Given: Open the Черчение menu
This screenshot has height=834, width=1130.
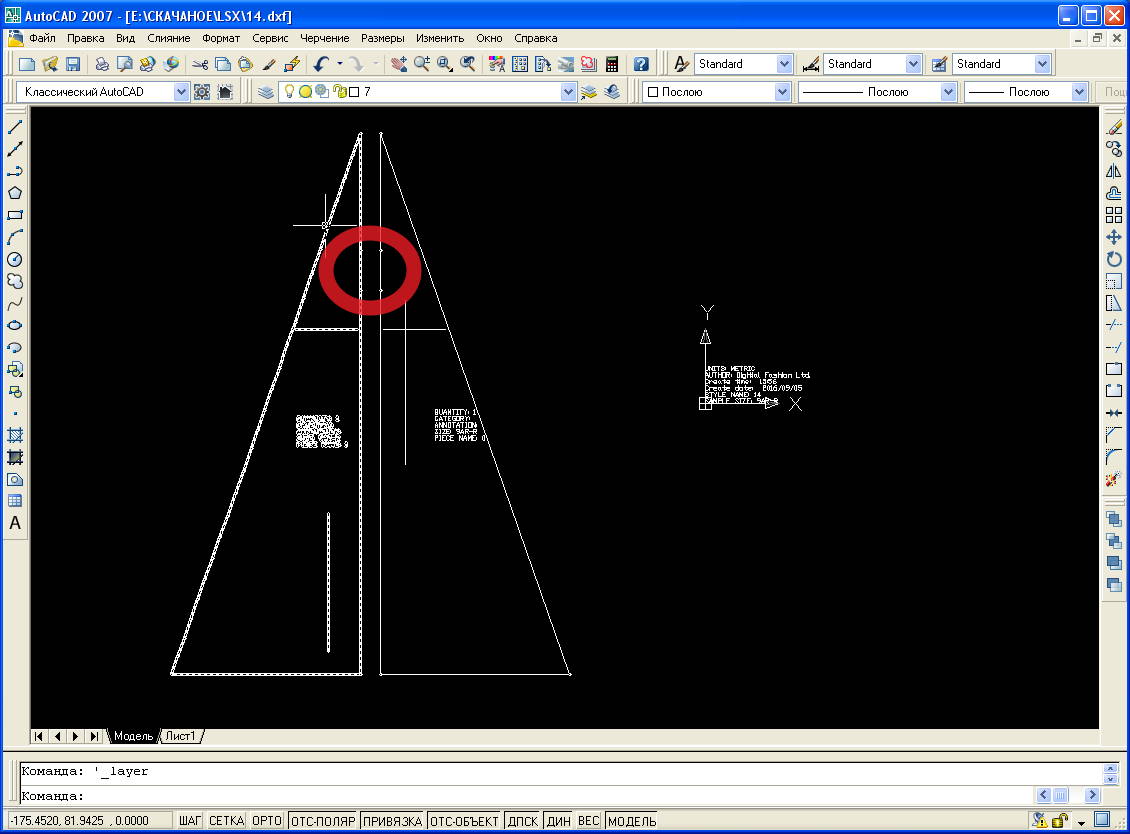Looking at the screenshot, I should click(x=325, y=38).
